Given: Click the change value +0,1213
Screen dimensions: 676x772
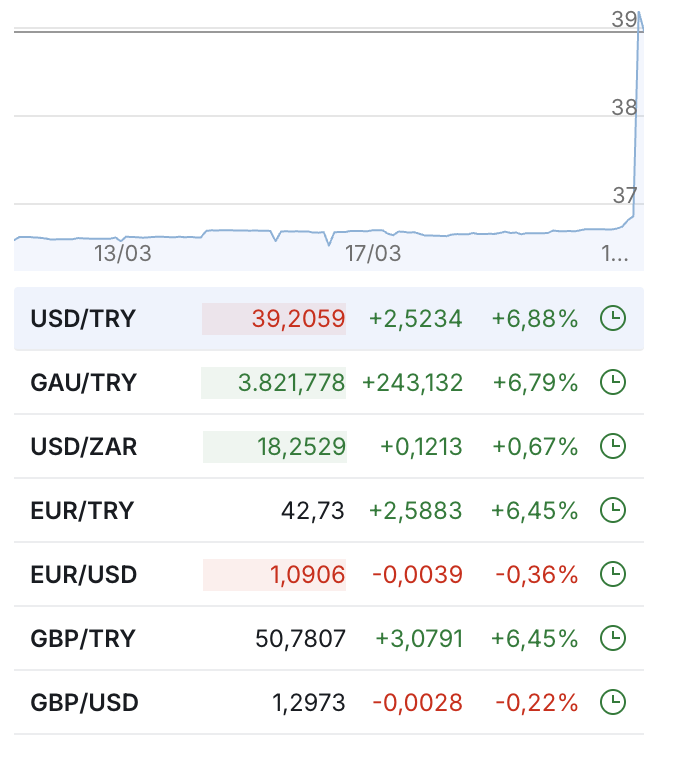Looking at the screenshot, I should pos(421,447).
